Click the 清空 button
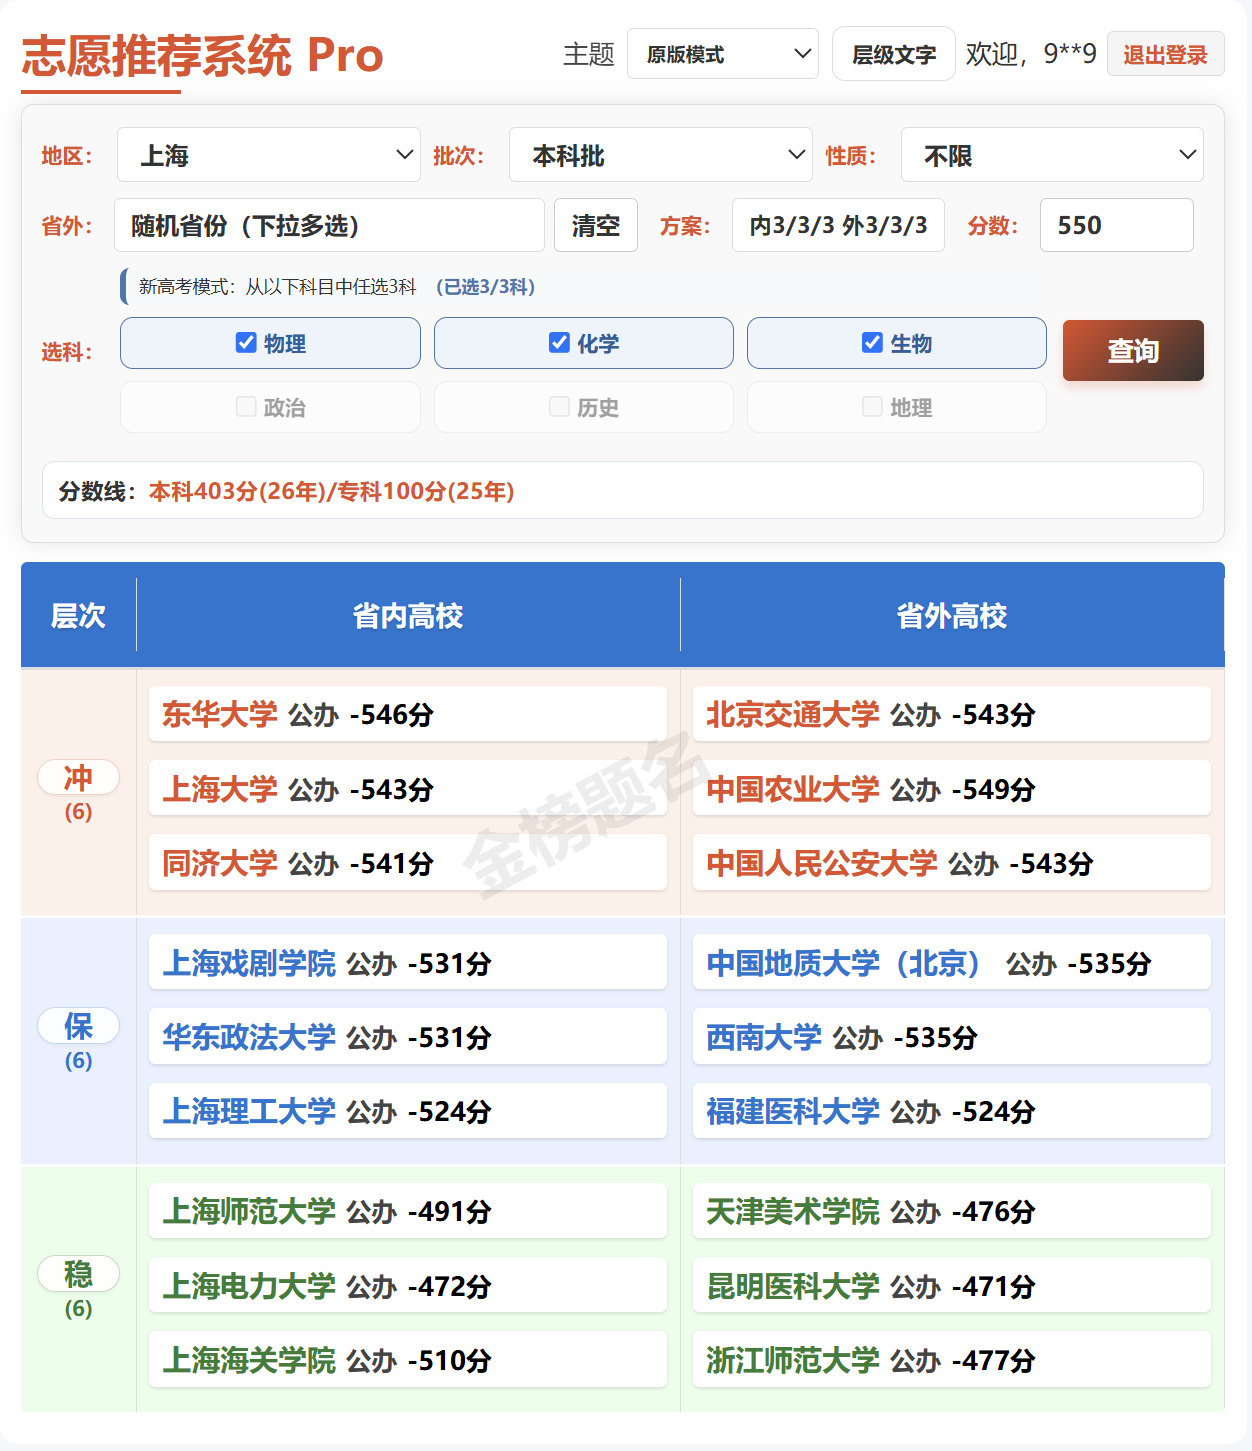 (596, 225)
